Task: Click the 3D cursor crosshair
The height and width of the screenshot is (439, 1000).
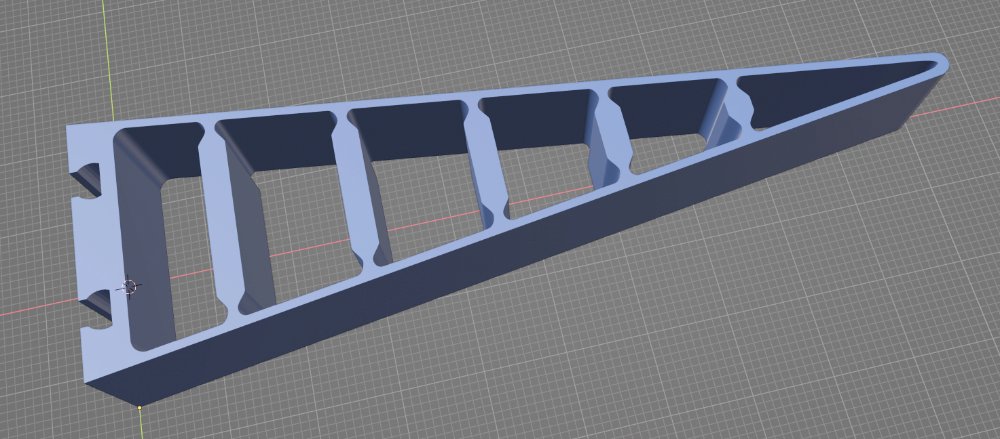Action: [129, 287]
